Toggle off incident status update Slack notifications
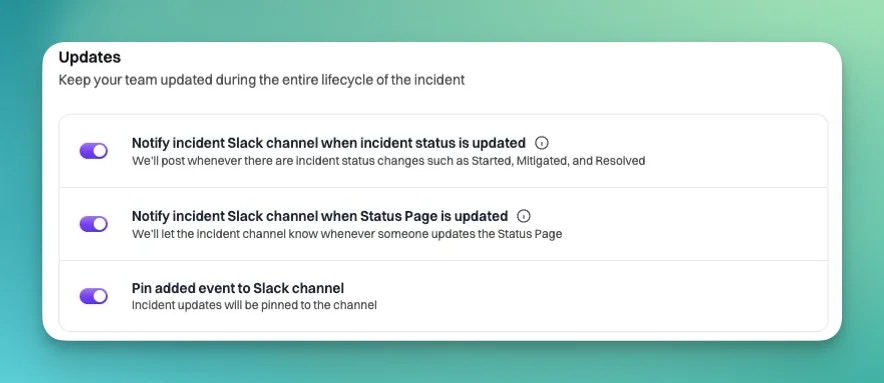Viewport: 884px width, 383px height. (94, 151)
